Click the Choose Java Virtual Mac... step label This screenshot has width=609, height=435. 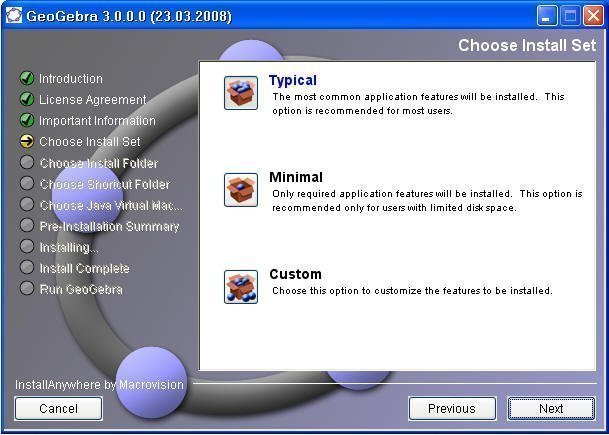(111, 205)
